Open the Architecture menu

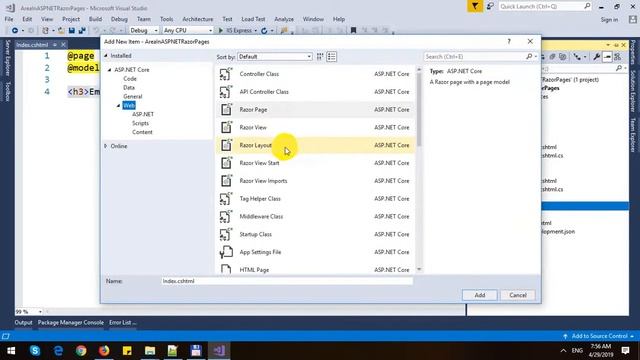198,19
